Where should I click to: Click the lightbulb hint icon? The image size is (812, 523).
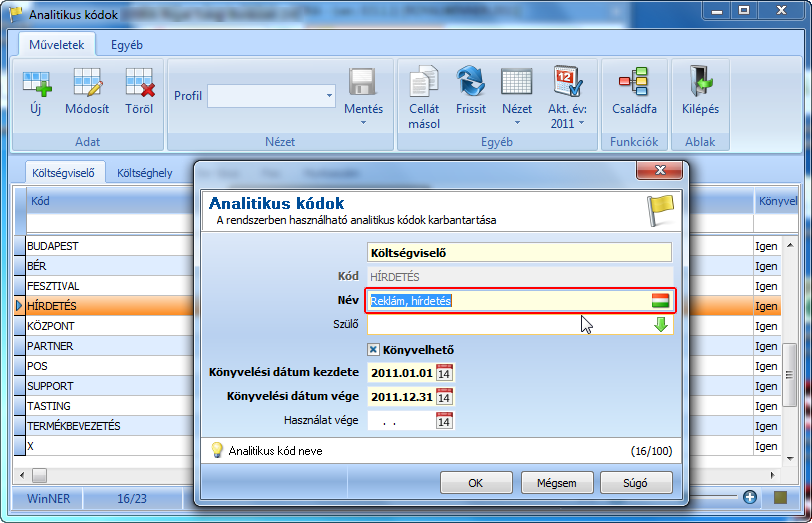pos(217,451)
